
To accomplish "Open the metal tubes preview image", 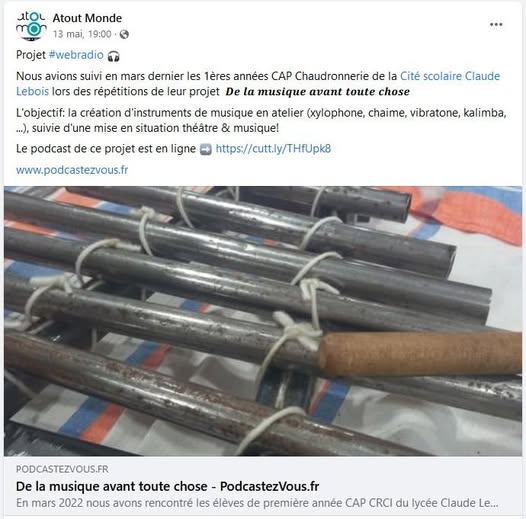I will click(x=263, y=321).
